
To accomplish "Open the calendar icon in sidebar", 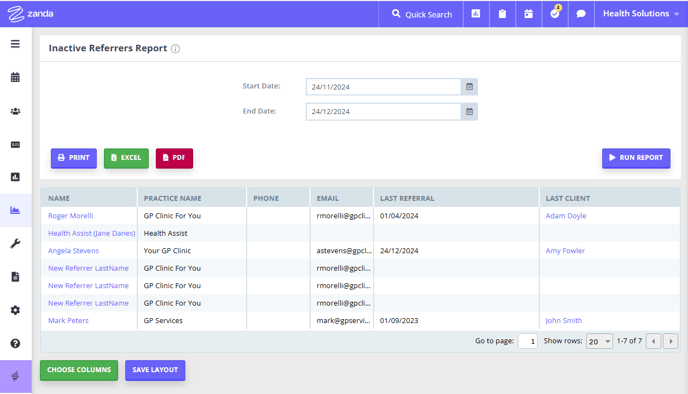I will 15,77.
